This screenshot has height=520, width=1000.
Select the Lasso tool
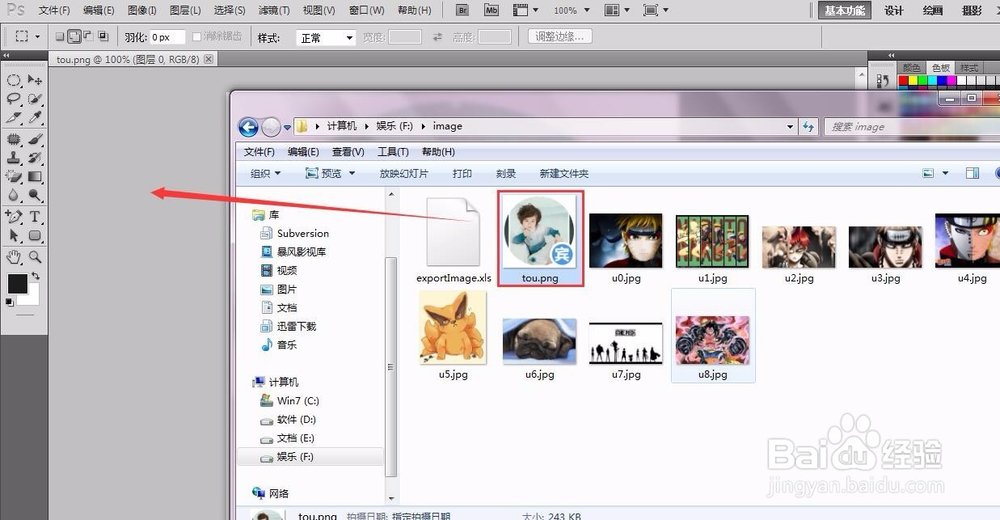click(14, 99)
